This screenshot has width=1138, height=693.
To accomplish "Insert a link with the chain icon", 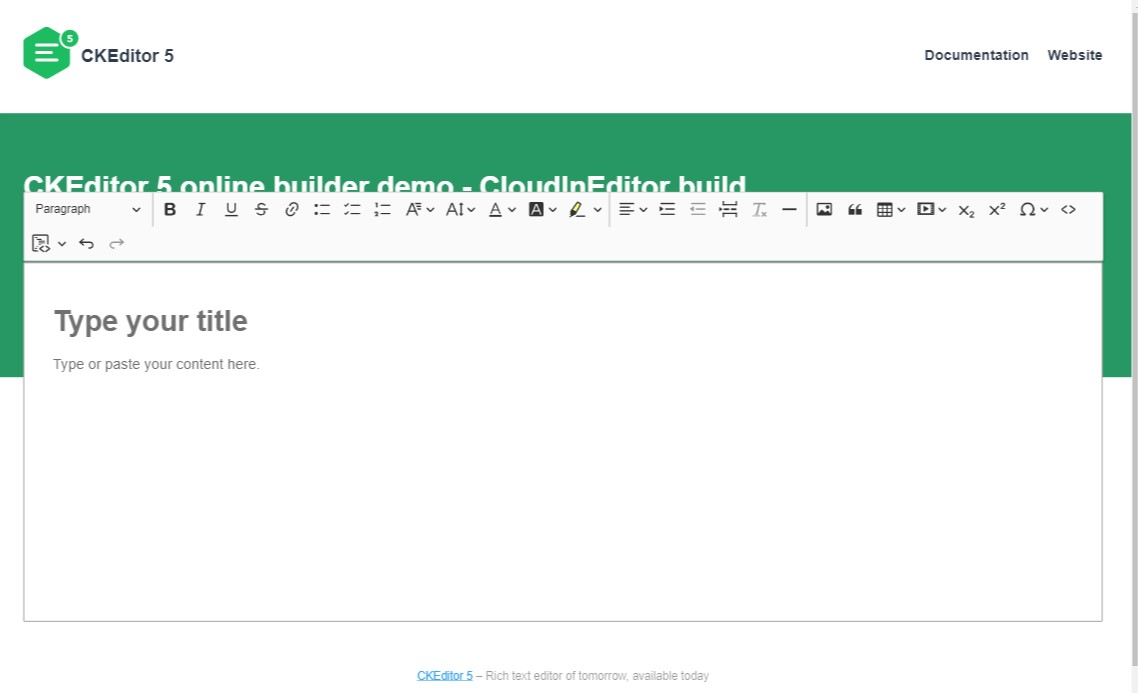I will point(292,210).
